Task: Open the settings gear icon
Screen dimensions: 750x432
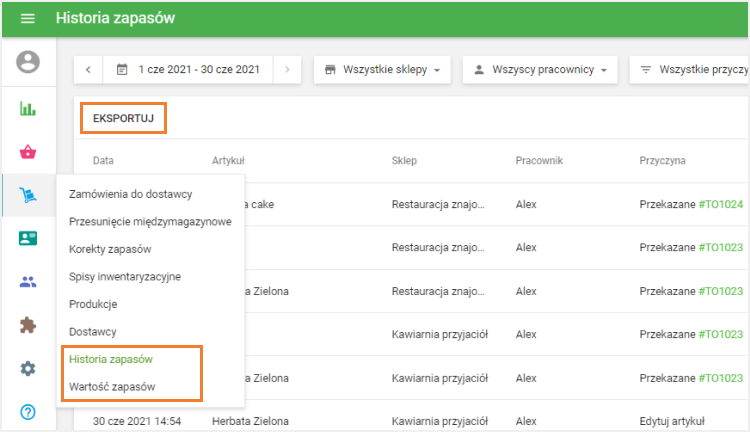Action: [x=28, y=368]
